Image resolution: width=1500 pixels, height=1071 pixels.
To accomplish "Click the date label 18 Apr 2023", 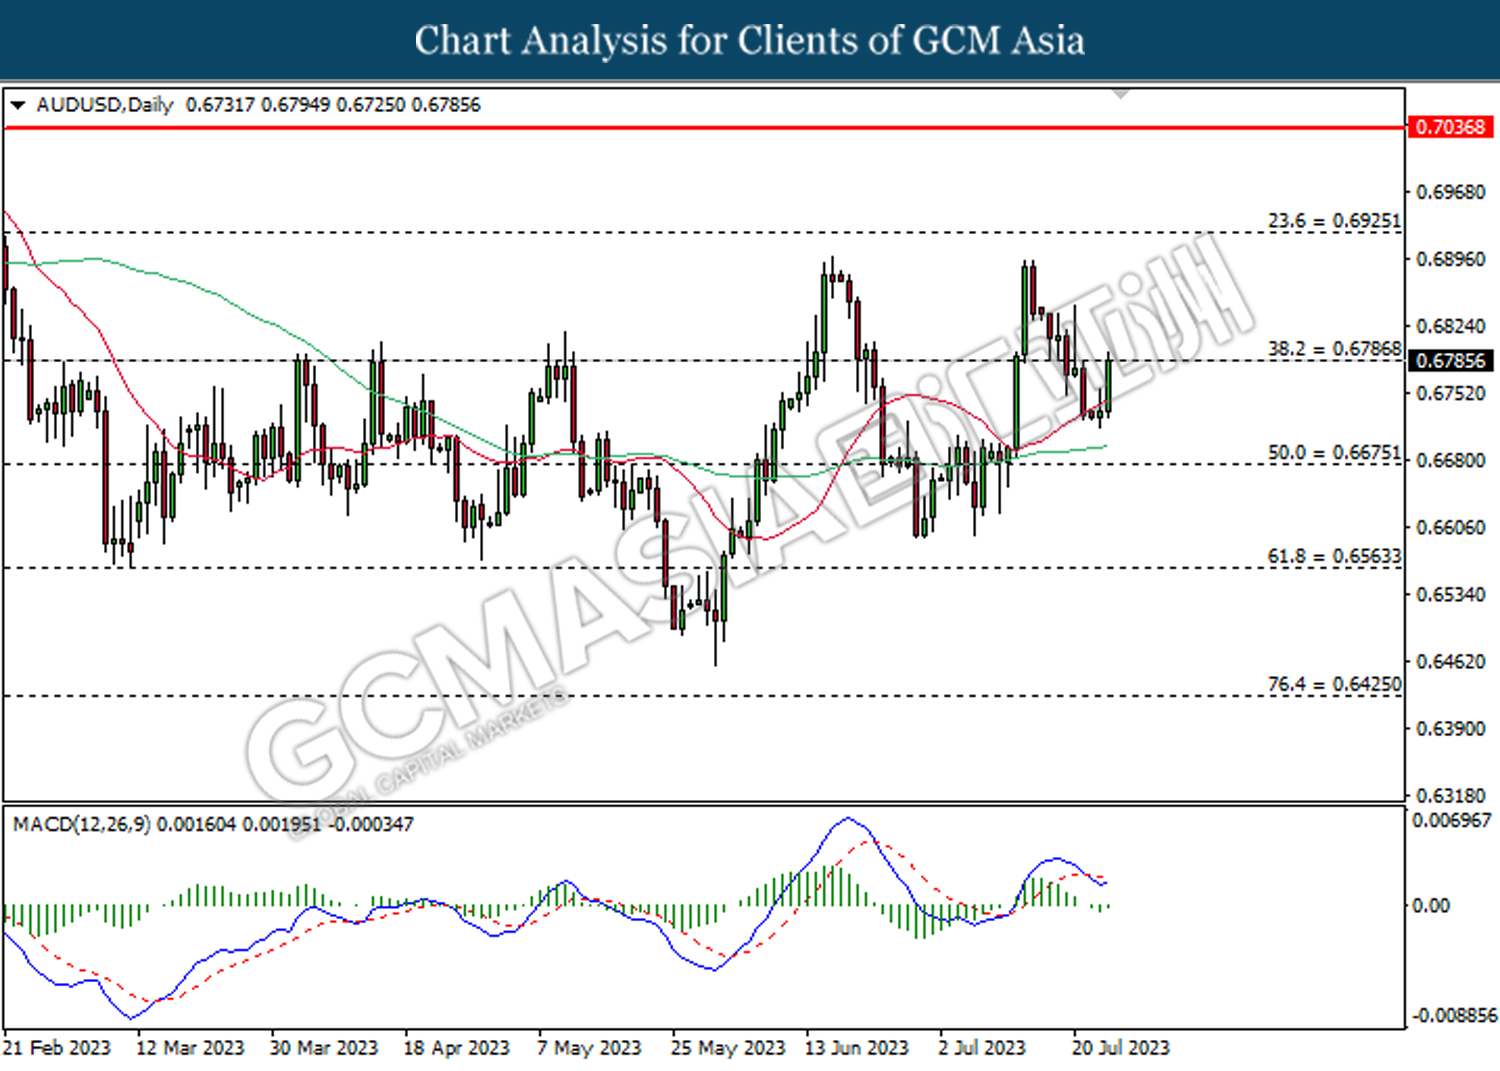I will 457,1047.
